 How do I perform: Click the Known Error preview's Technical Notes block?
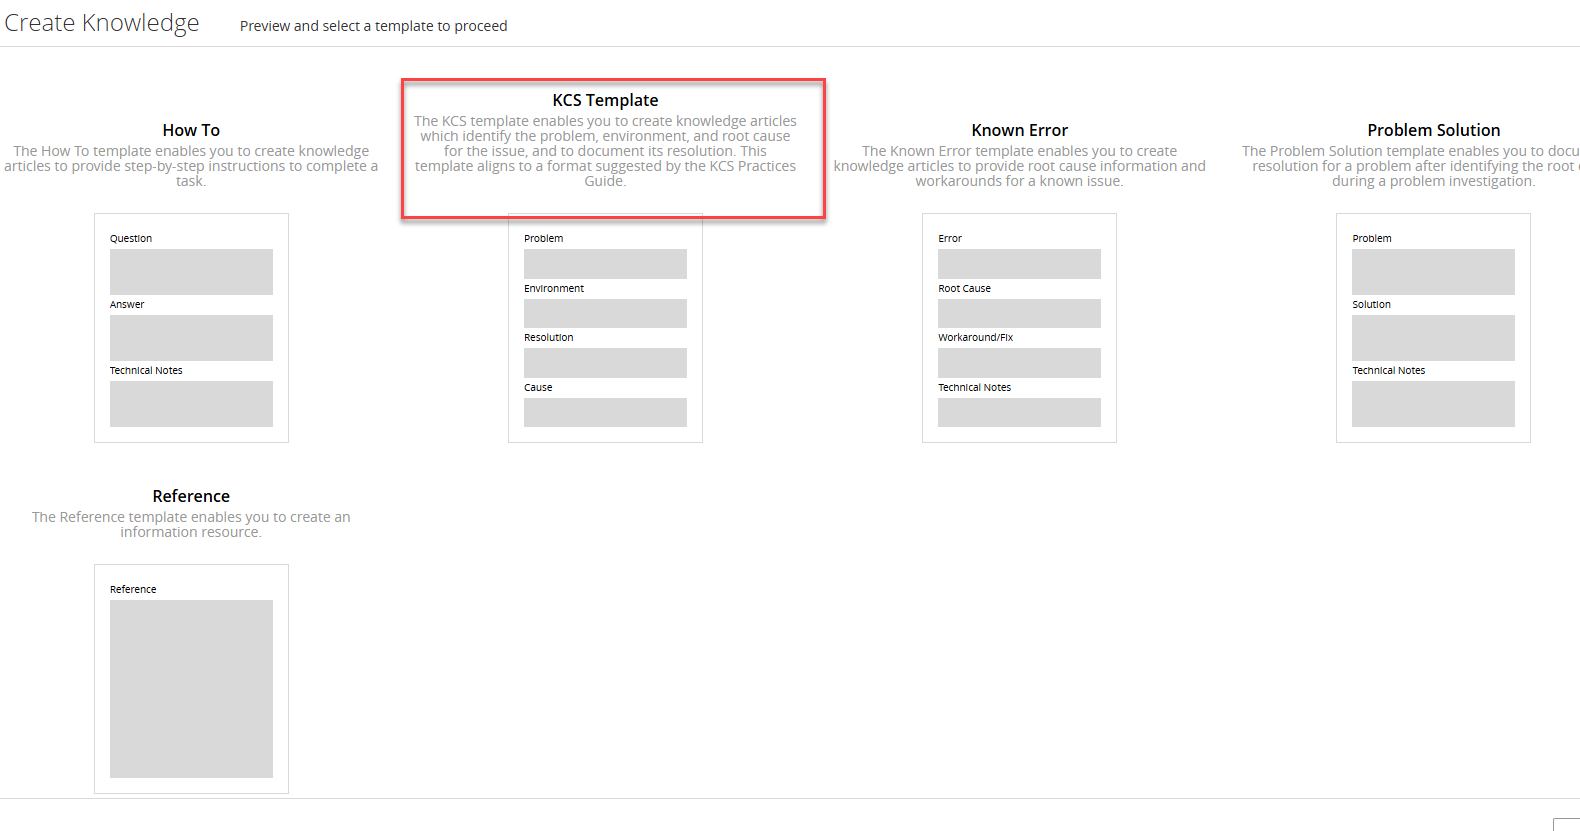[1019, 412]
